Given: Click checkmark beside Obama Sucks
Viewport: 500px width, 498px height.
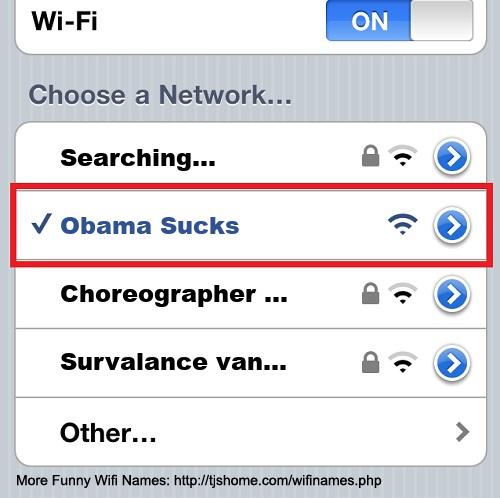Looking at the screenshot, I should coord(42,224).
